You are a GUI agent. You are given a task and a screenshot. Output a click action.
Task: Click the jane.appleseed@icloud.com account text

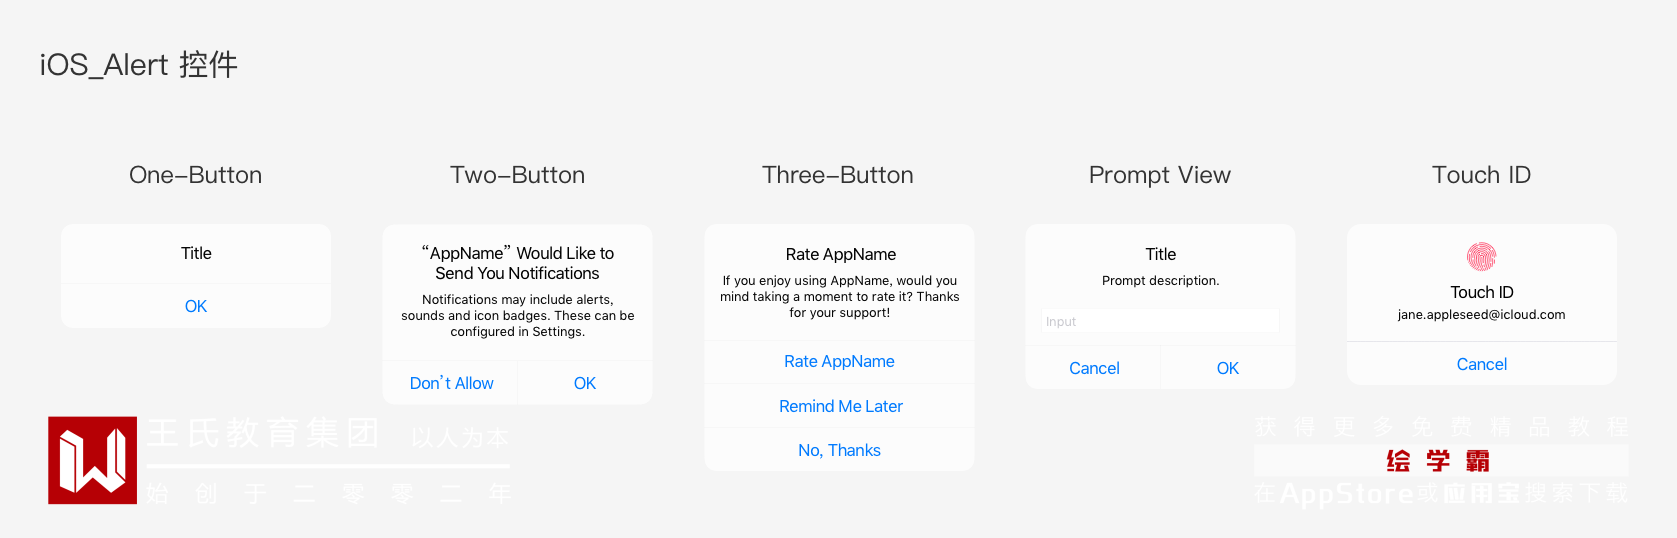coord(1481,315)
